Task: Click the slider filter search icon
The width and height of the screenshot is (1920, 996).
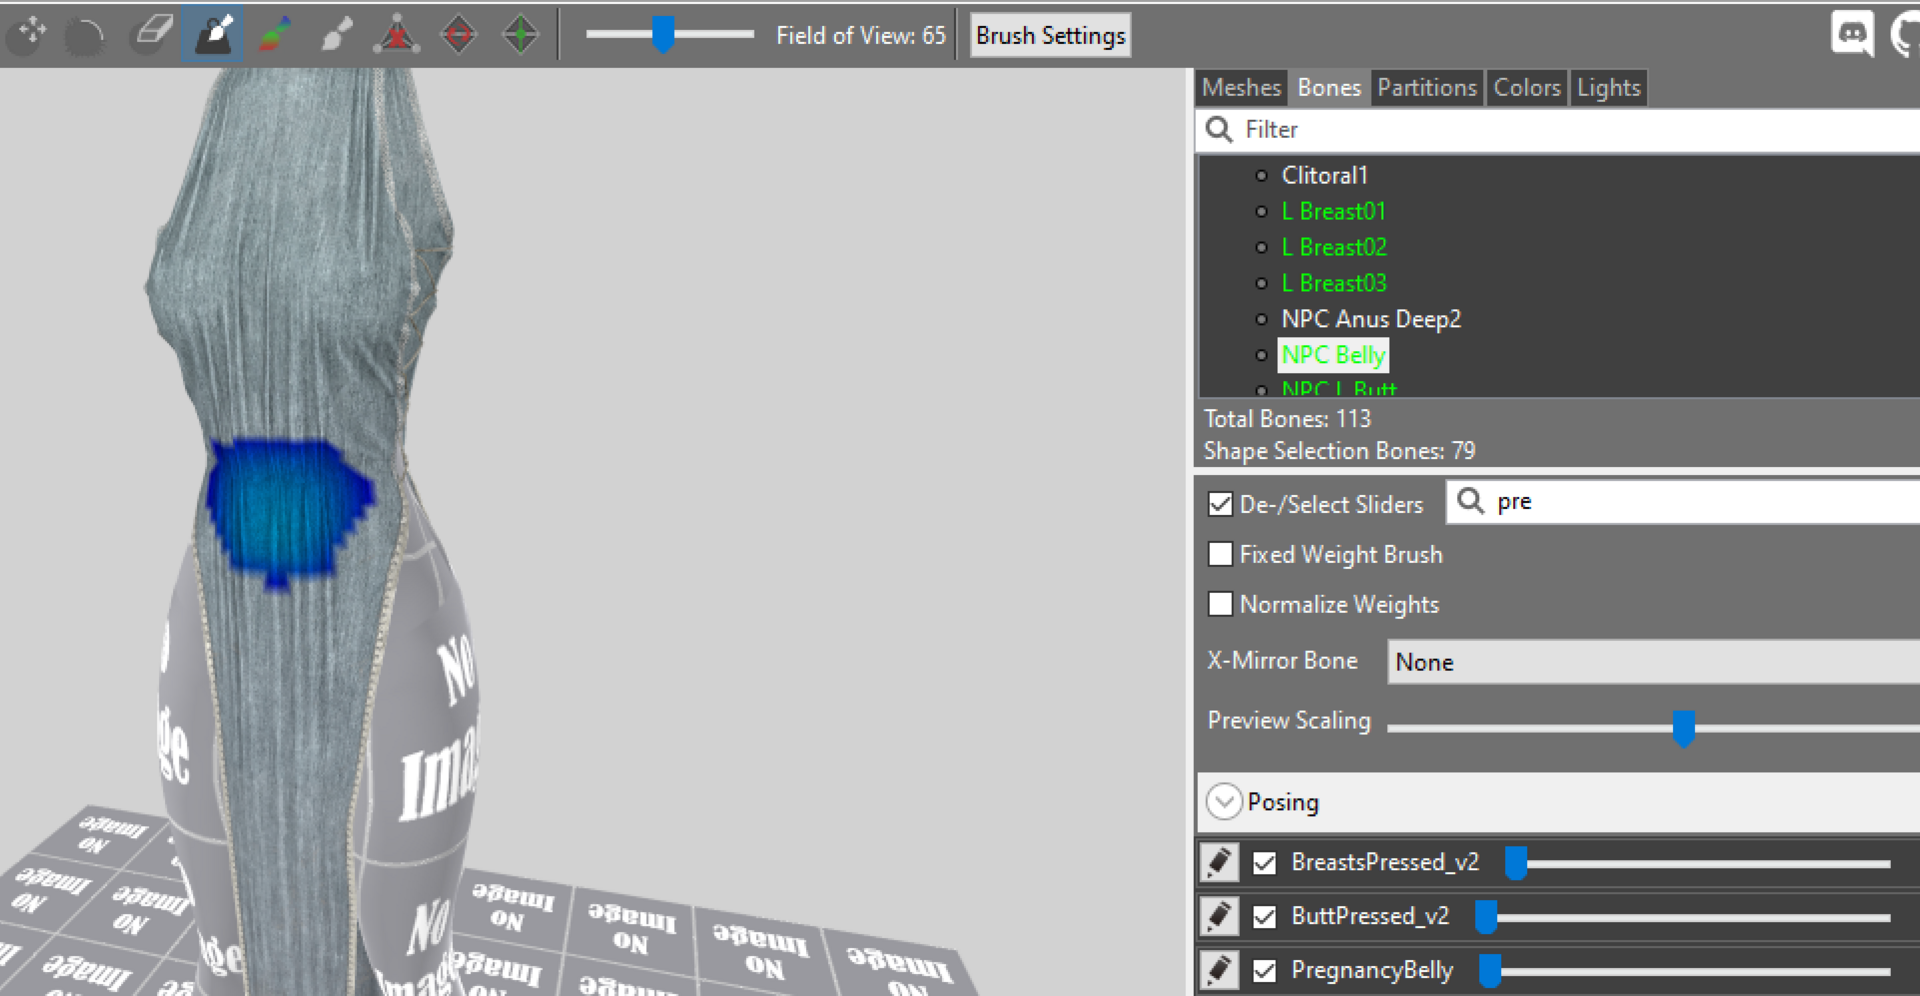Action: pos(1470,500)
